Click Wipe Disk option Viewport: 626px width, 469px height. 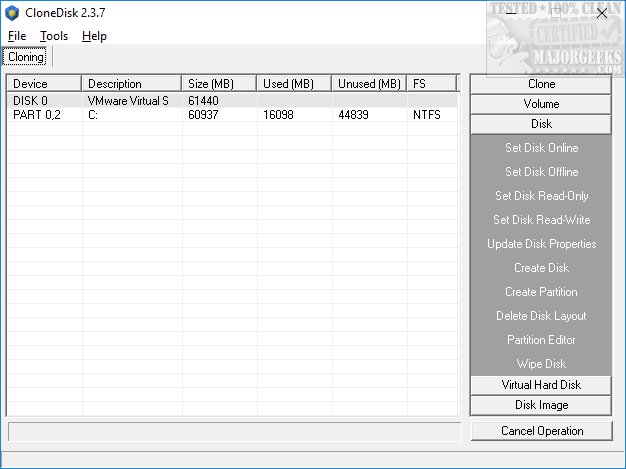point(541,364)
